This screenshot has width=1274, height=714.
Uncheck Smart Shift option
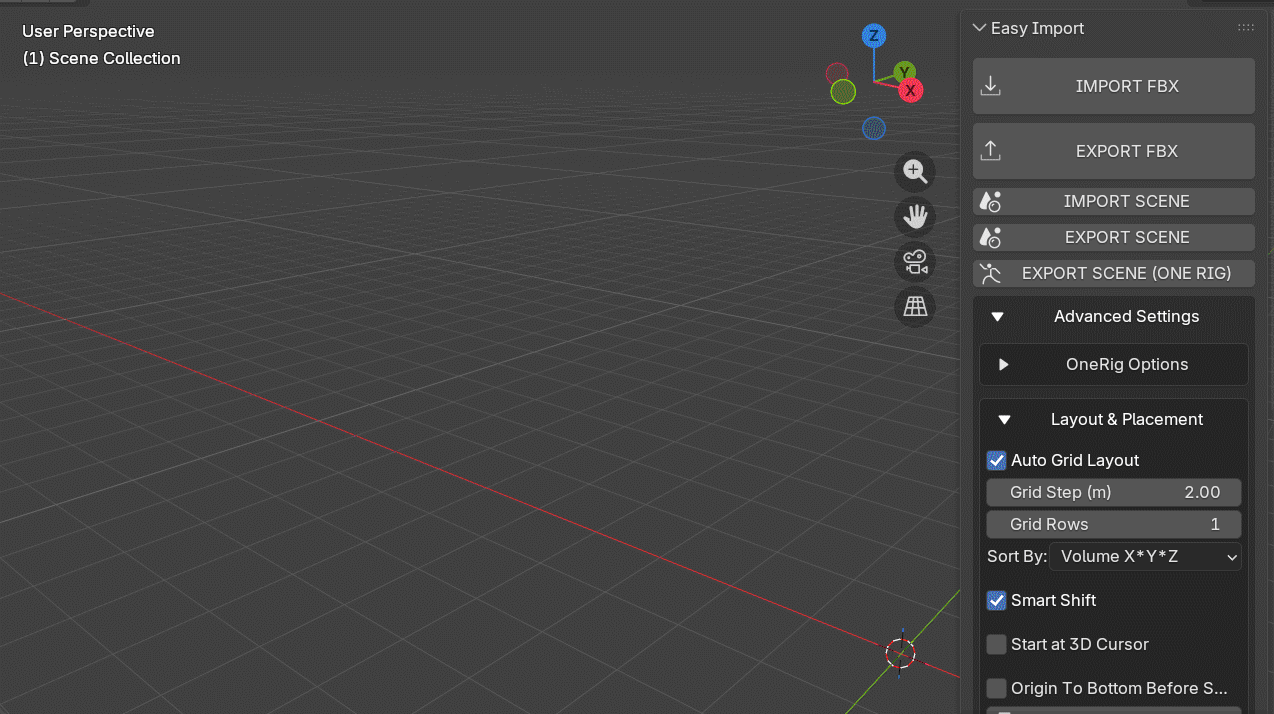(x=996, y=600)
